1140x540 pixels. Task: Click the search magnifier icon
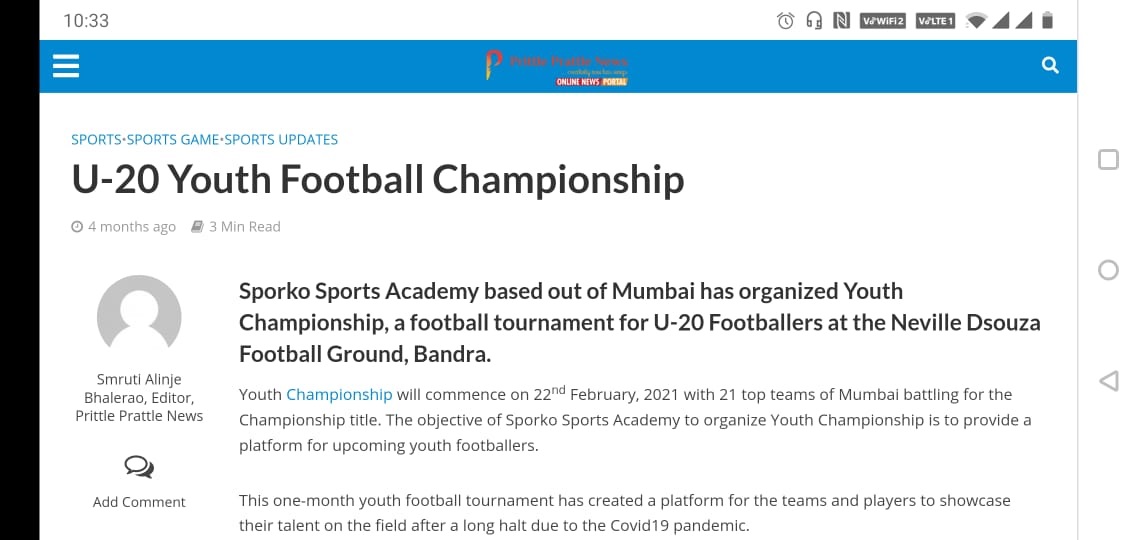[1049, 66]
